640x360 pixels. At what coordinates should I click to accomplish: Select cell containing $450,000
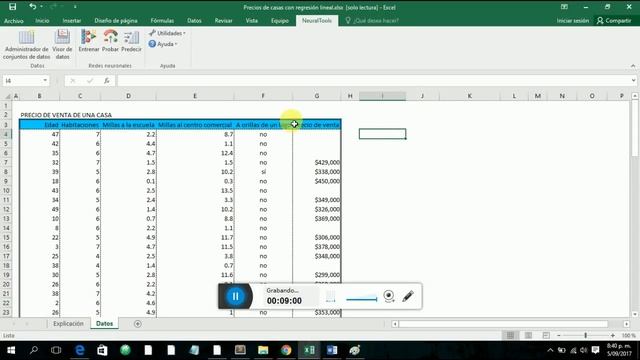tap(317, 181)
